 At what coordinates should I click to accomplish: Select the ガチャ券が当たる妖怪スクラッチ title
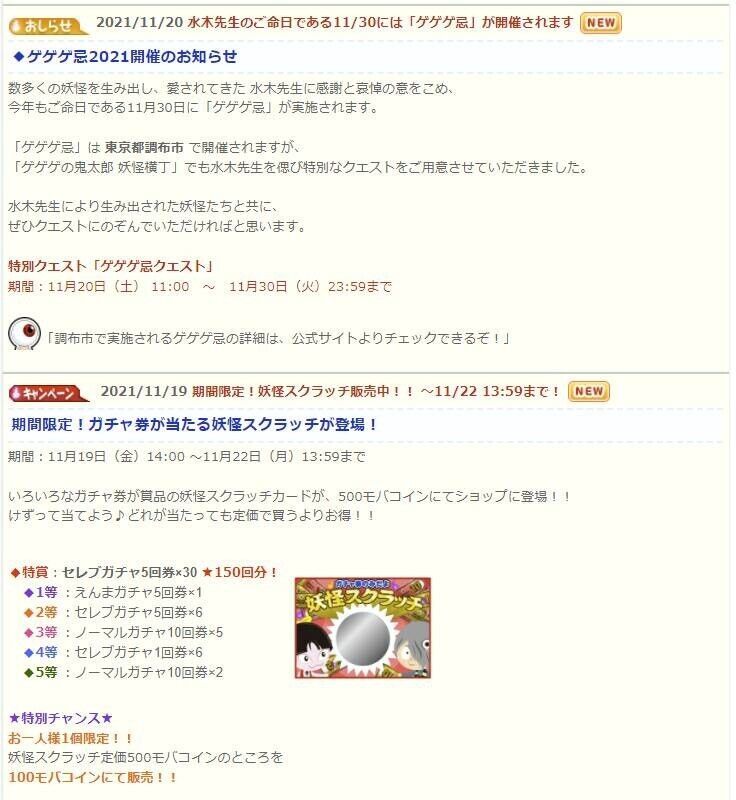pos(194,424)
